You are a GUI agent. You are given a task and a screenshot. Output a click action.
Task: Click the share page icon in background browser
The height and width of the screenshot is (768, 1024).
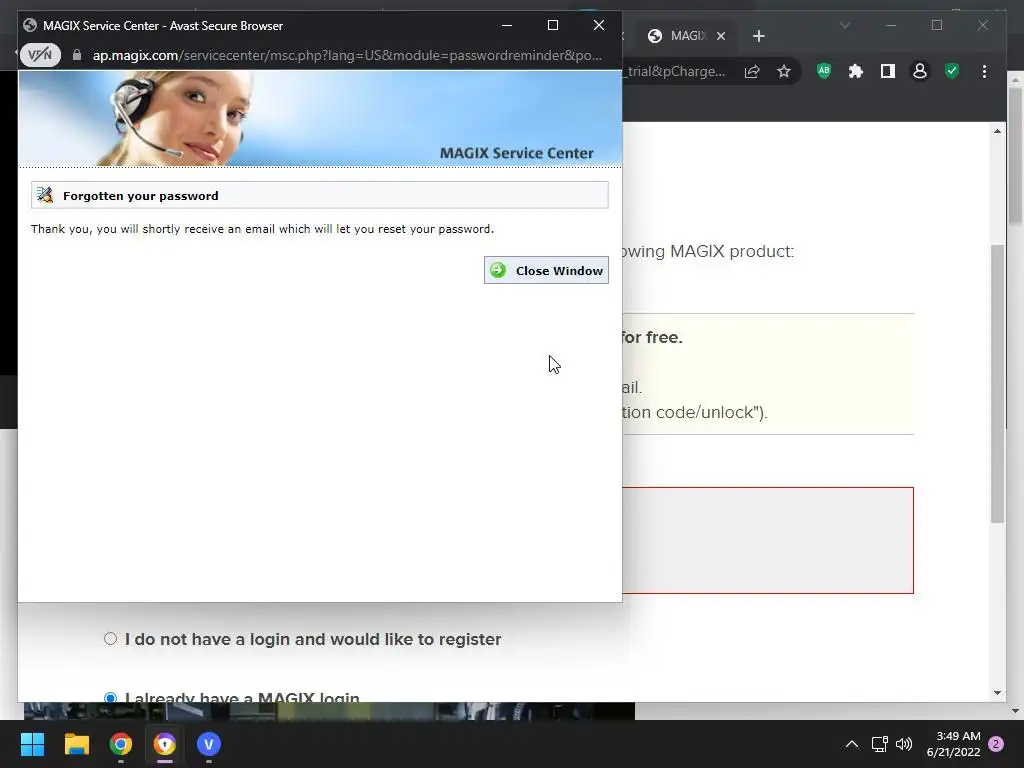(x=752, y=72)
